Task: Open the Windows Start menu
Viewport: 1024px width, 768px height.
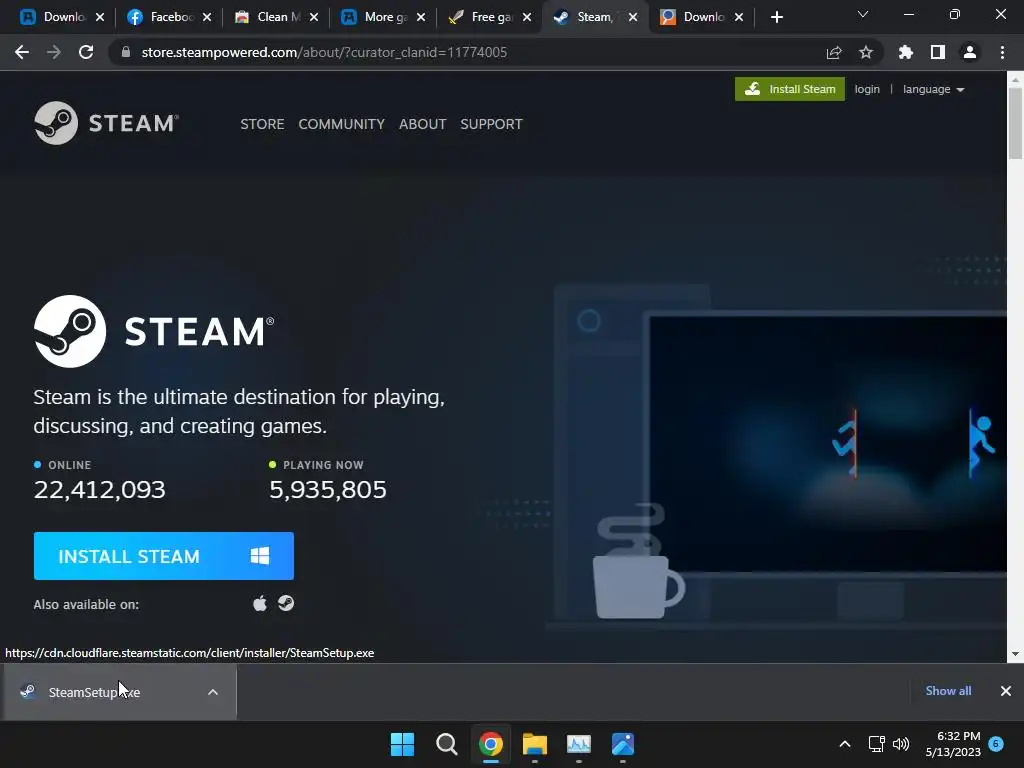Action: (402, 744)
